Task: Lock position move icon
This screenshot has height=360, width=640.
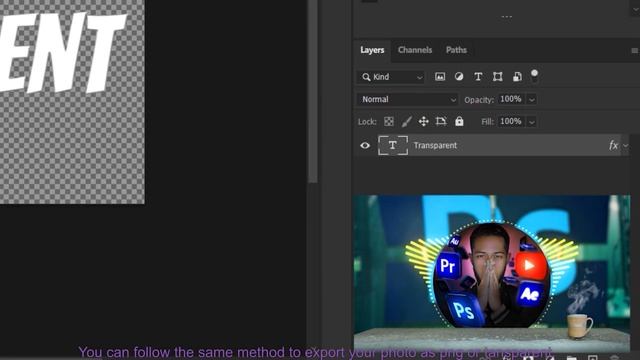Action: click(424, 121)
